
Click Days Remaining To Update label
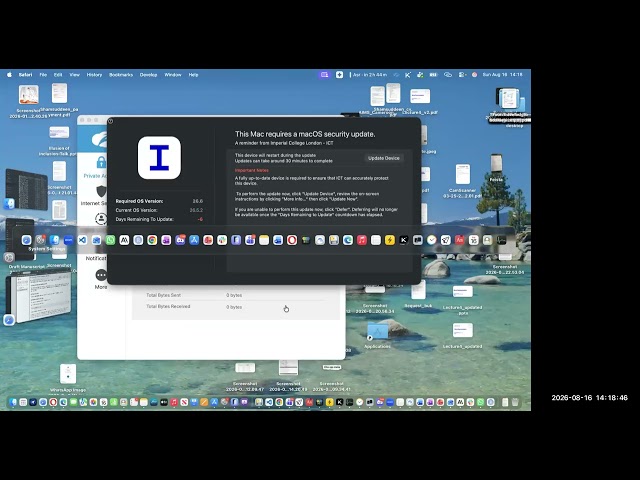pyautogui.click(x=144, y=219)
